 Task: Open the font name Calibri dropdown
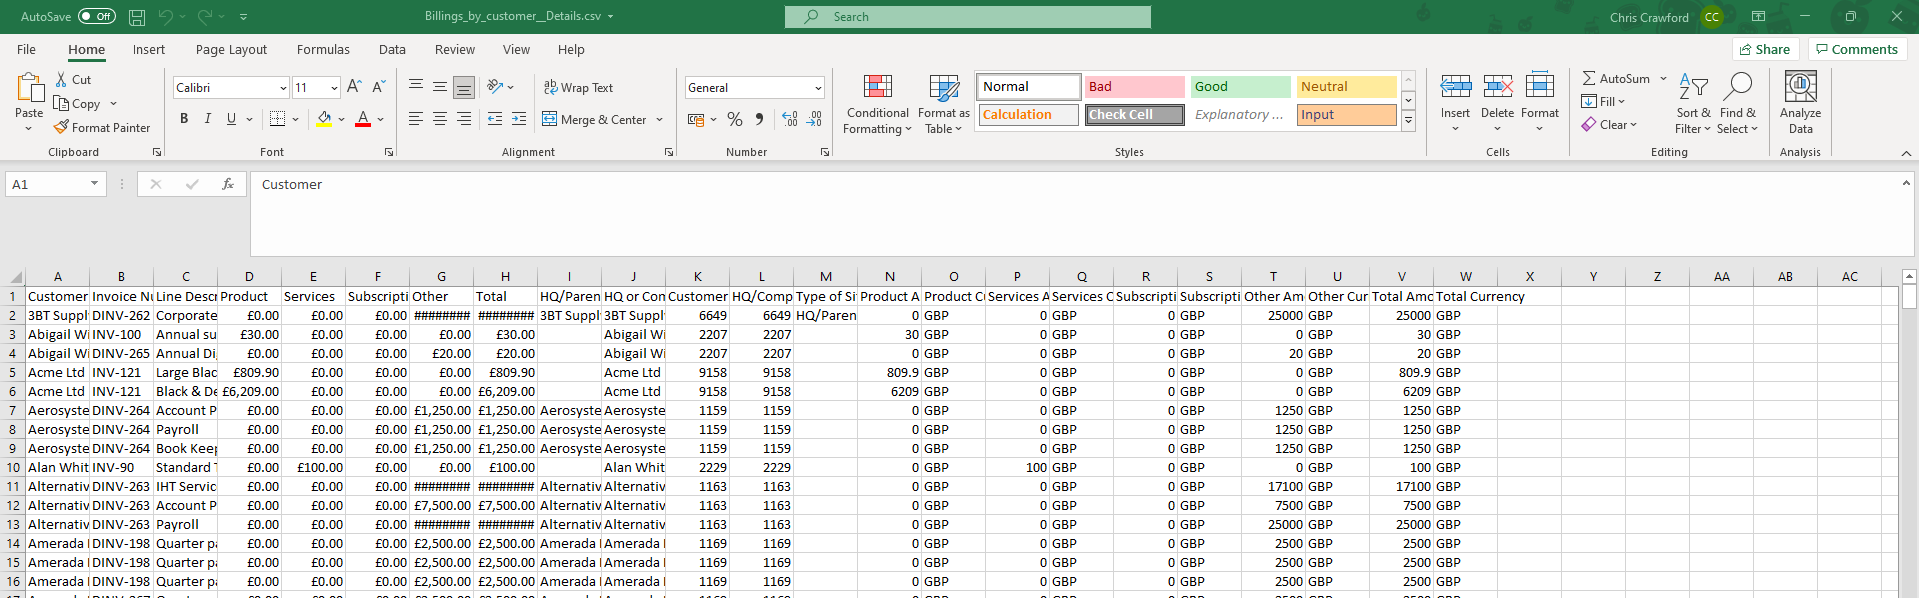coord(283,88)
